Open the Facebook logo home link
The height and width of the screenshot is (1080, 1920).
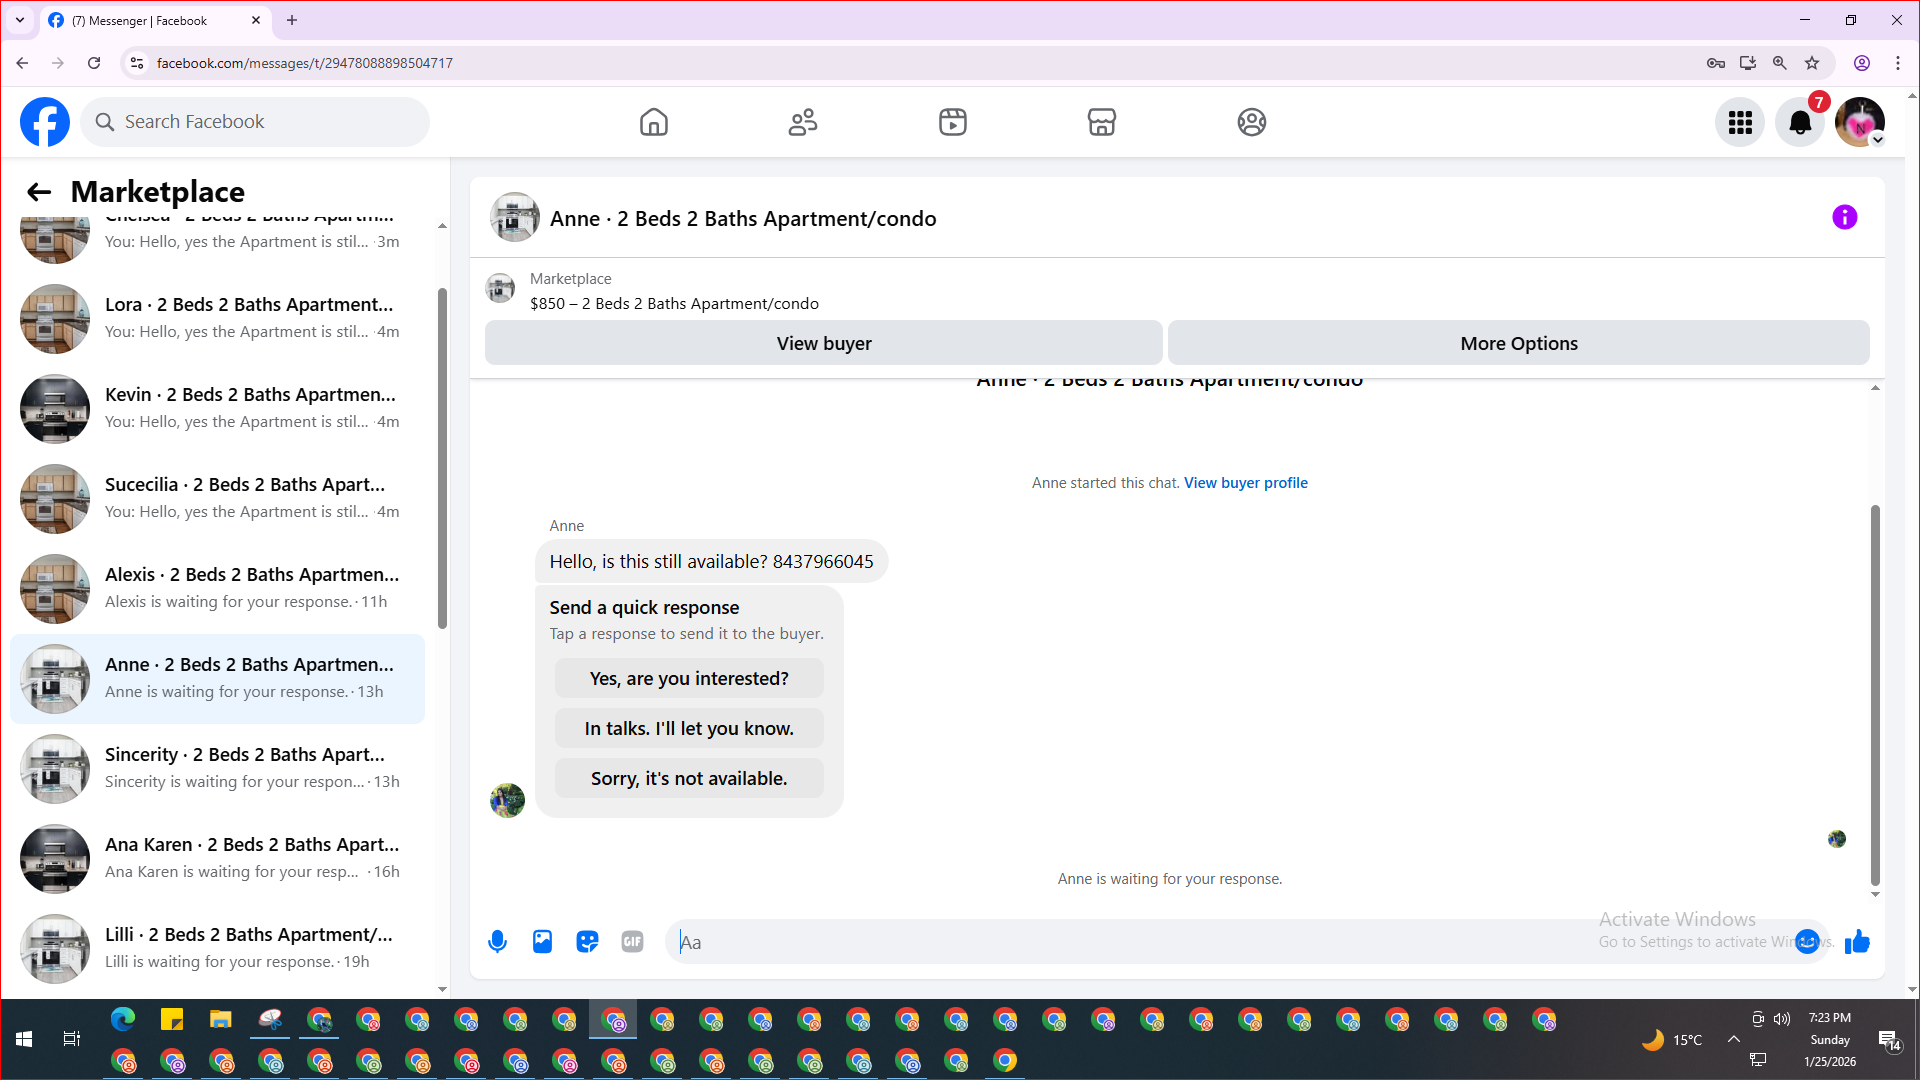[45, 122]
